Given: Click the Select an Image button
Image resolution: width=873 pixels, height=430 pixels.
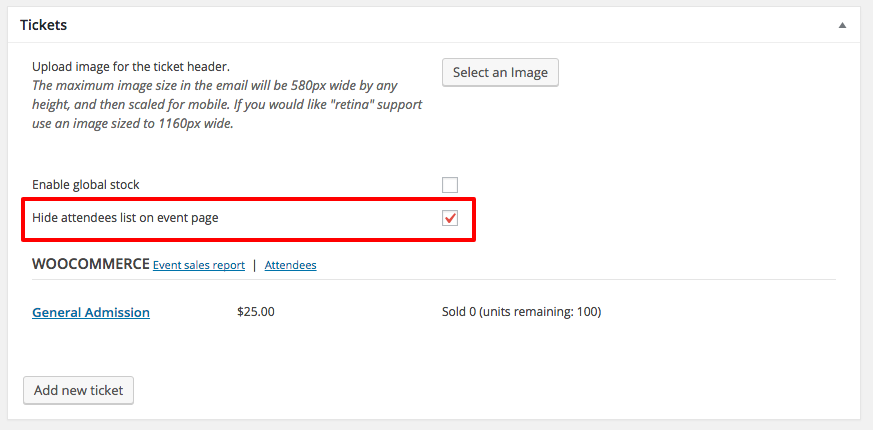Looking at the screenshot, I should point(500,72).
